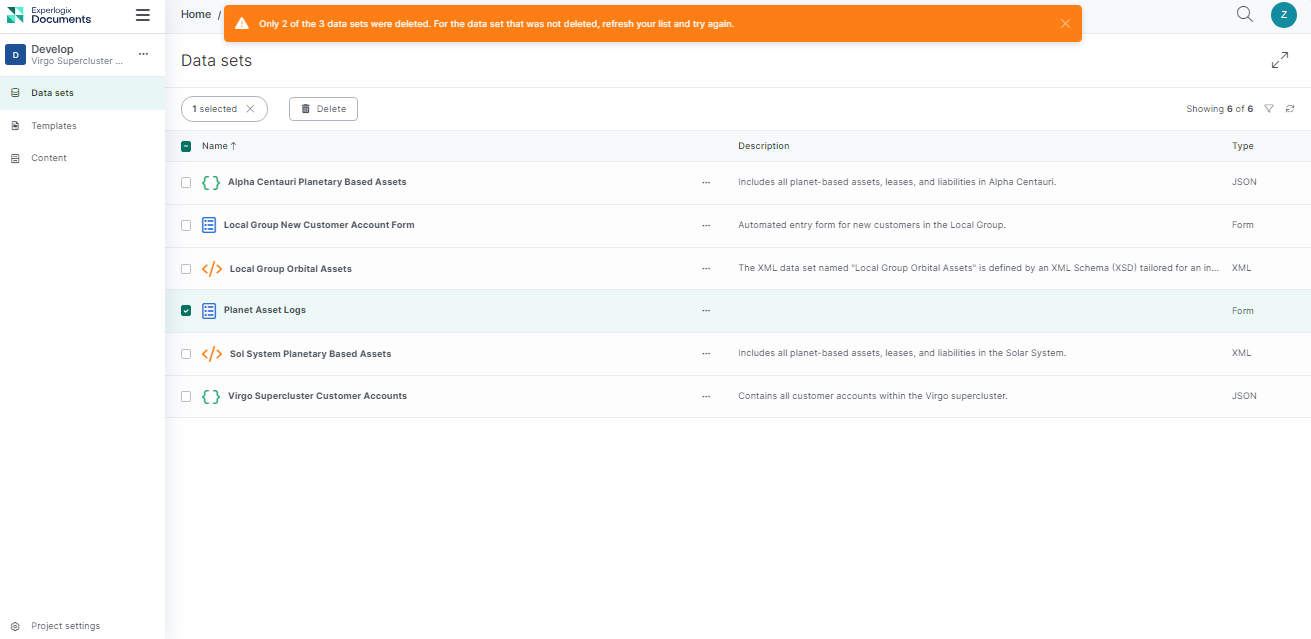Toggle the hamburger sidebar menu
The width and height of the screenshot is (1311, 639).
click(143, 15)
